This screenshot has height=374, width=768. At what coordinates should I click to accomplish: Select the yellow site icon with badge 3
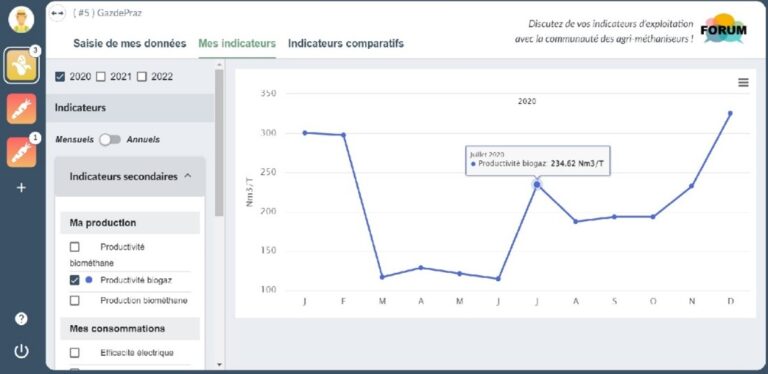click(x=21, y=66)
